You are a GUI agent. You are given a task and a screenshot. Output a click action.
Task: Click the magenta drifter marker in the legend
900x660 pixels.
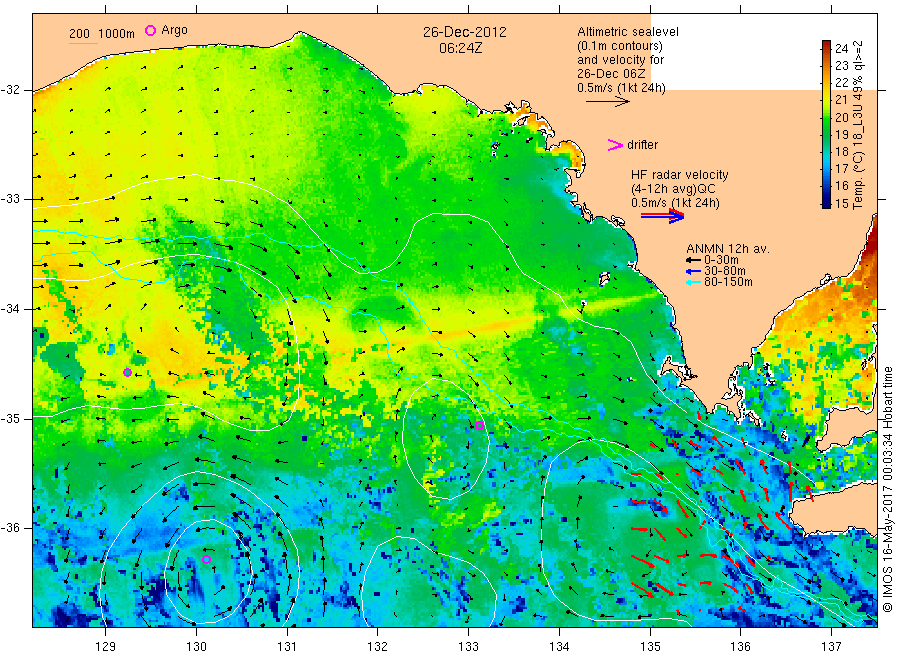(615, 145)
